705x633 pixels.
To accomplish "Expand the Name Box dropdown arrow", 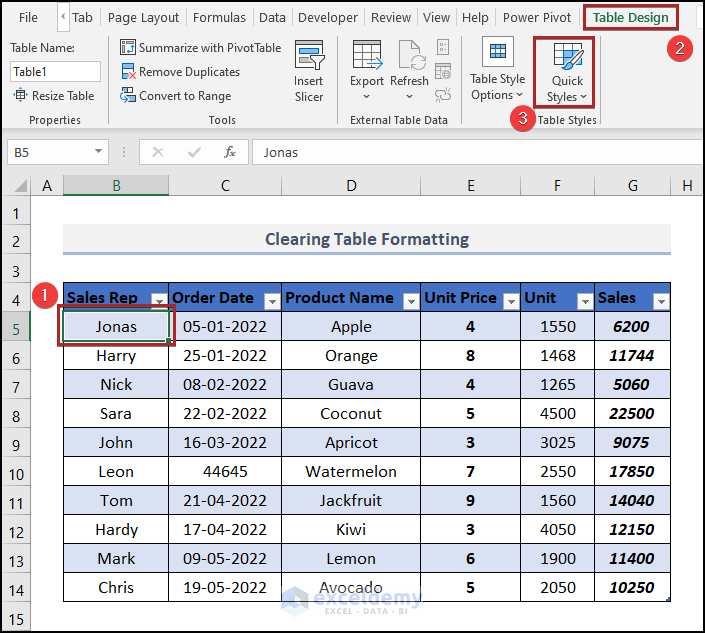I will (x=99, y=152).
